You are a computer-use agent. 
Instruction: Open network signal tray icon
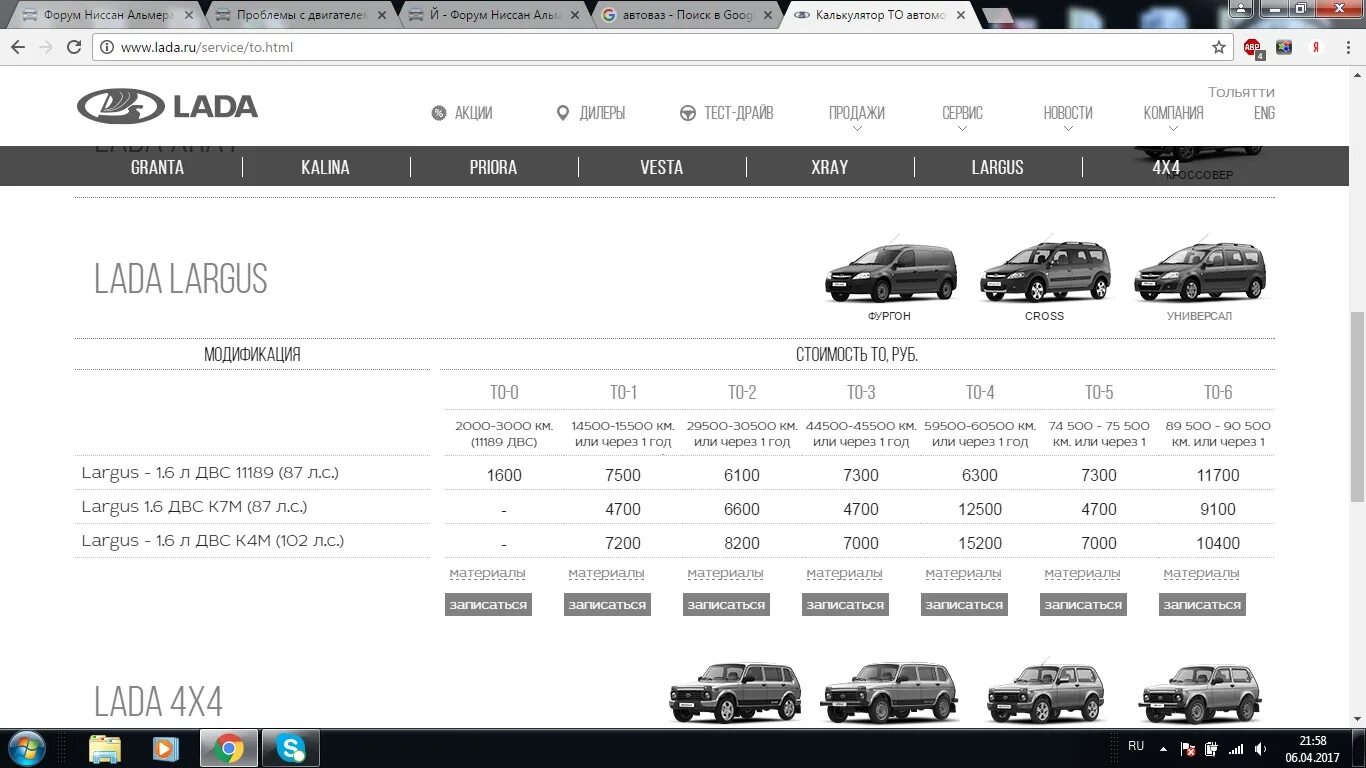click(x=1236, y=748)
